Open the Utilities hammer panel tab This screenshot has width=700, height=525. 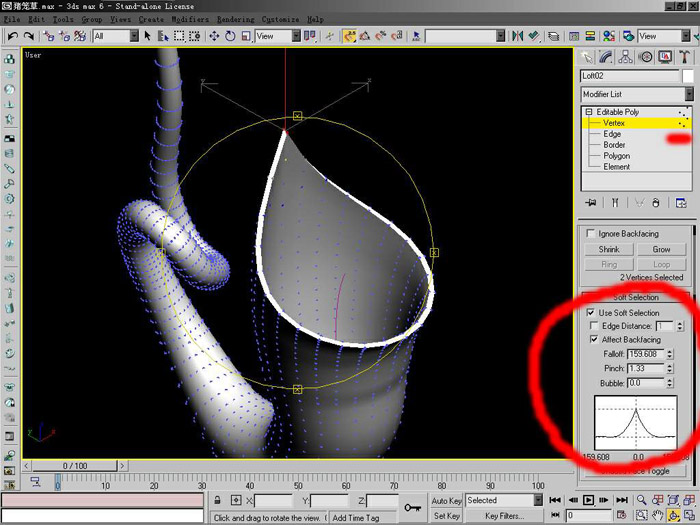tap(684, 57)
